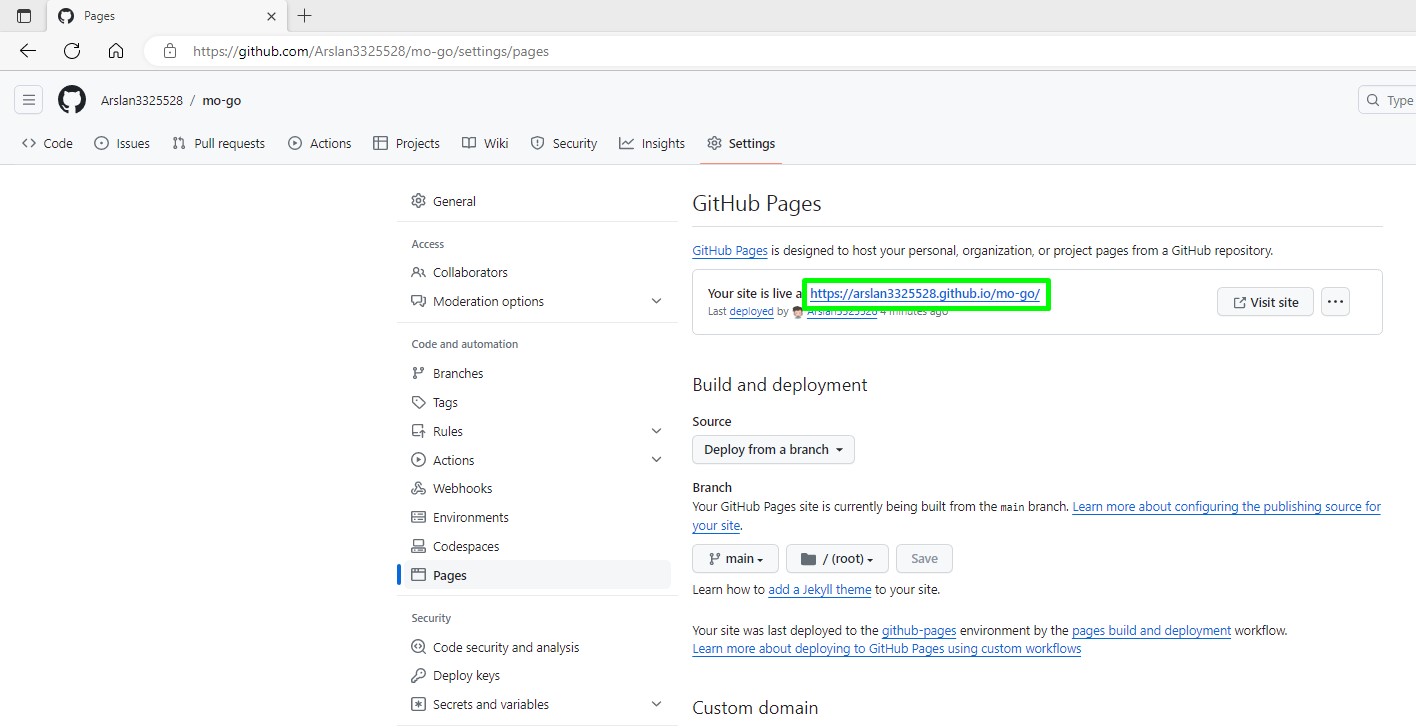Click the search box with Type placeholder
Screen dimensions: 1416x728
(1388, 100)
